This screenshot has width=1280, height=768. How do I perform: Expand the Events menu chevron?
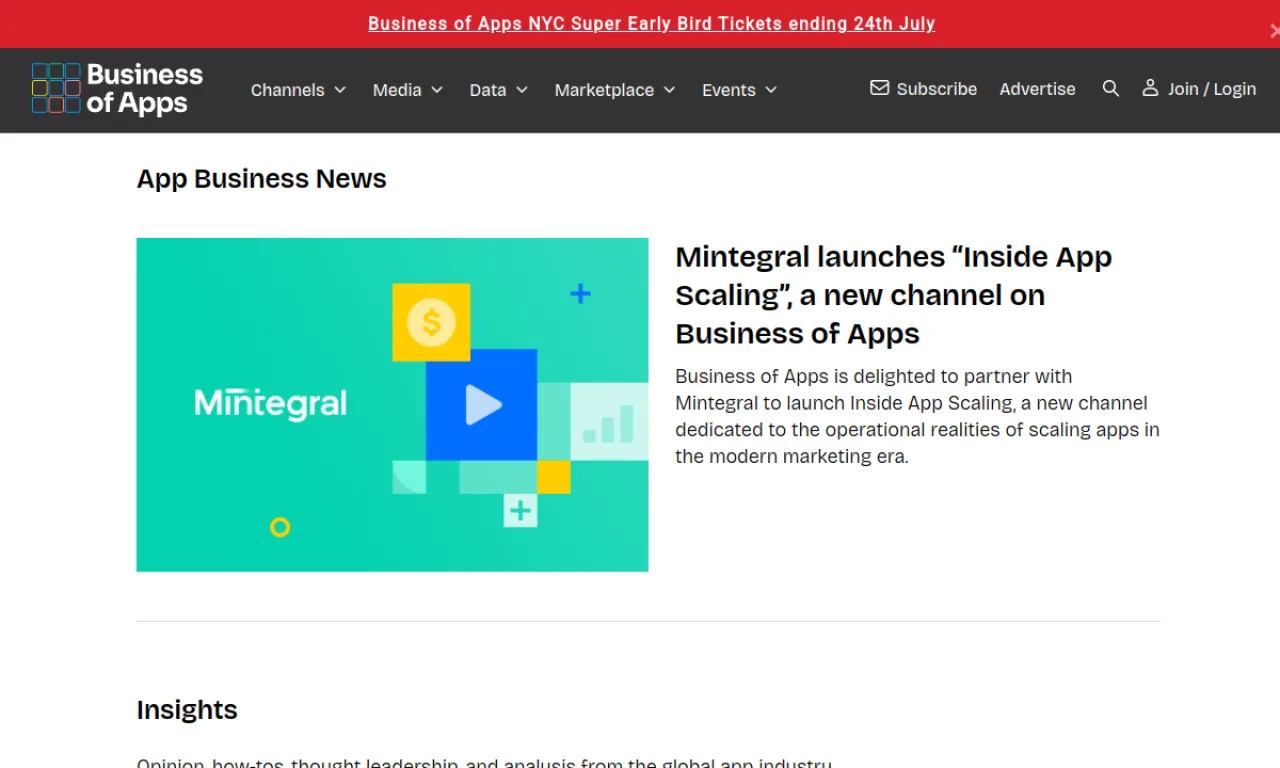click(x=771, y=90)
